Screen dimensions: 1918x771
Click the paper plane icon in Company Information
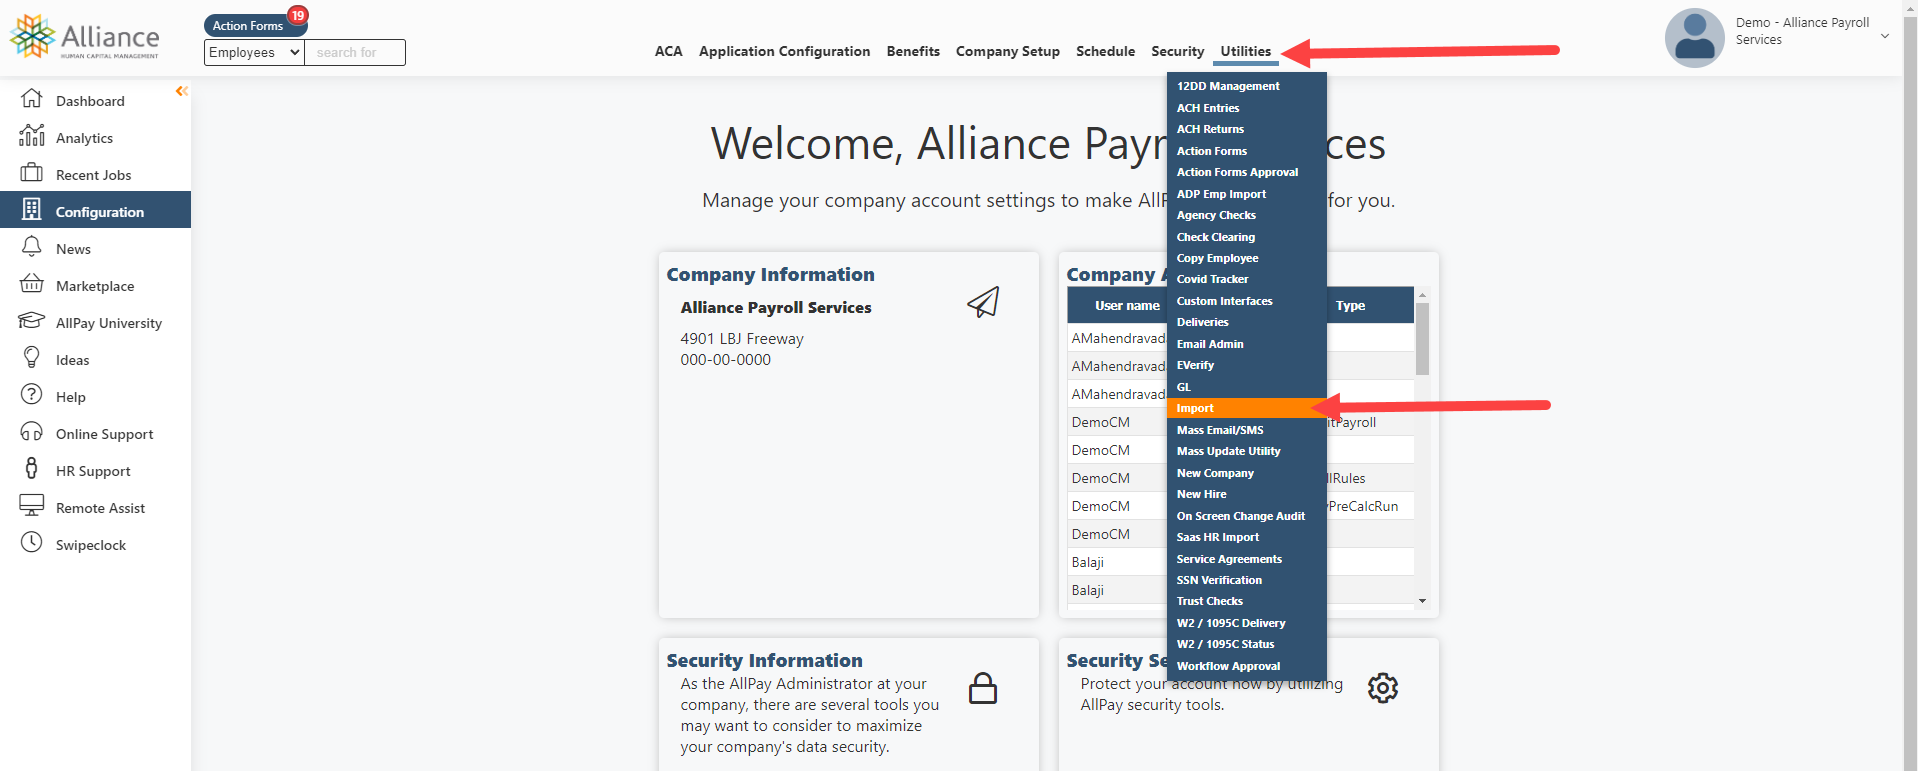983,302
